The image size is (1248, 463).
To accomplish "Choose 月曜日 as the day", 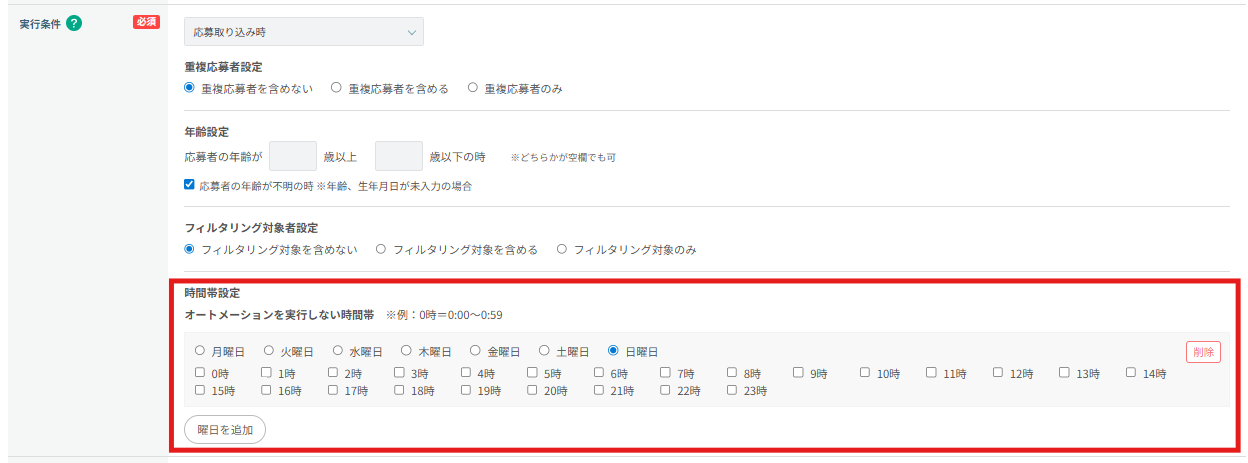I will (x=200, y=351).
